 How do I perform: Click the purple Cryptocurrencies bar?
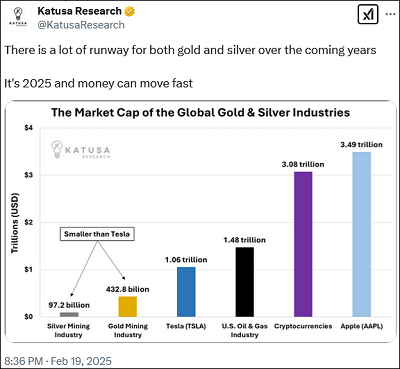pos(303,244)
